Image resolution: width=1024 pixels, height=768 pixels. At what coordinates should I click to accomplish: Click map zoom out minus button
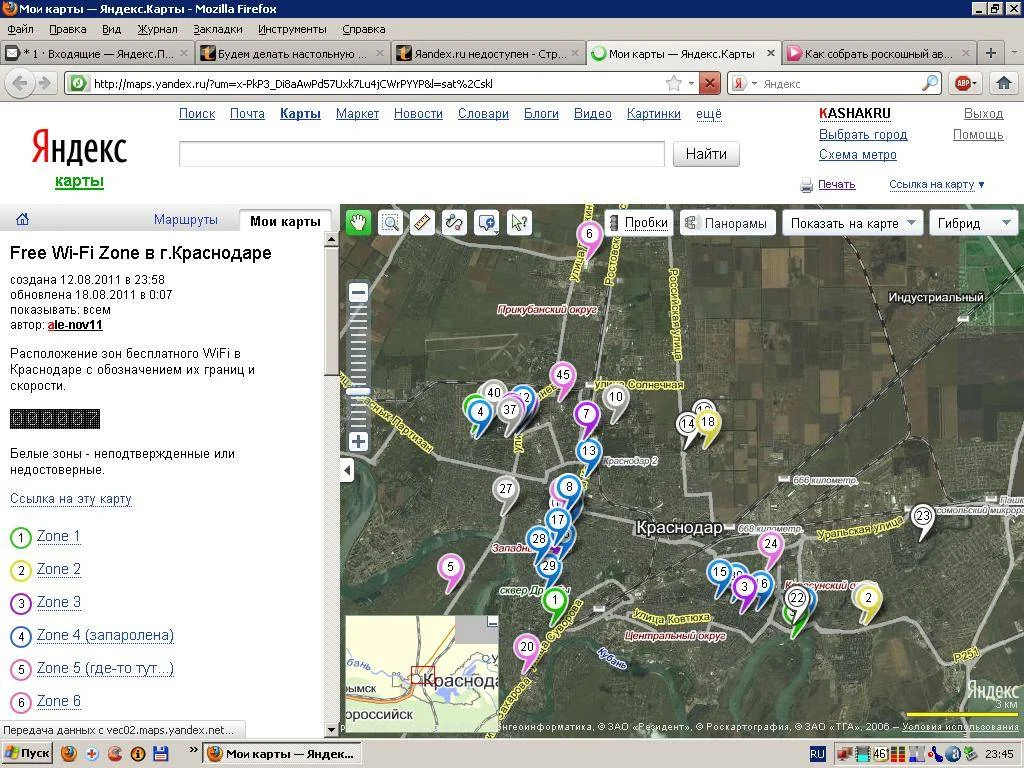tap(358, 292)
